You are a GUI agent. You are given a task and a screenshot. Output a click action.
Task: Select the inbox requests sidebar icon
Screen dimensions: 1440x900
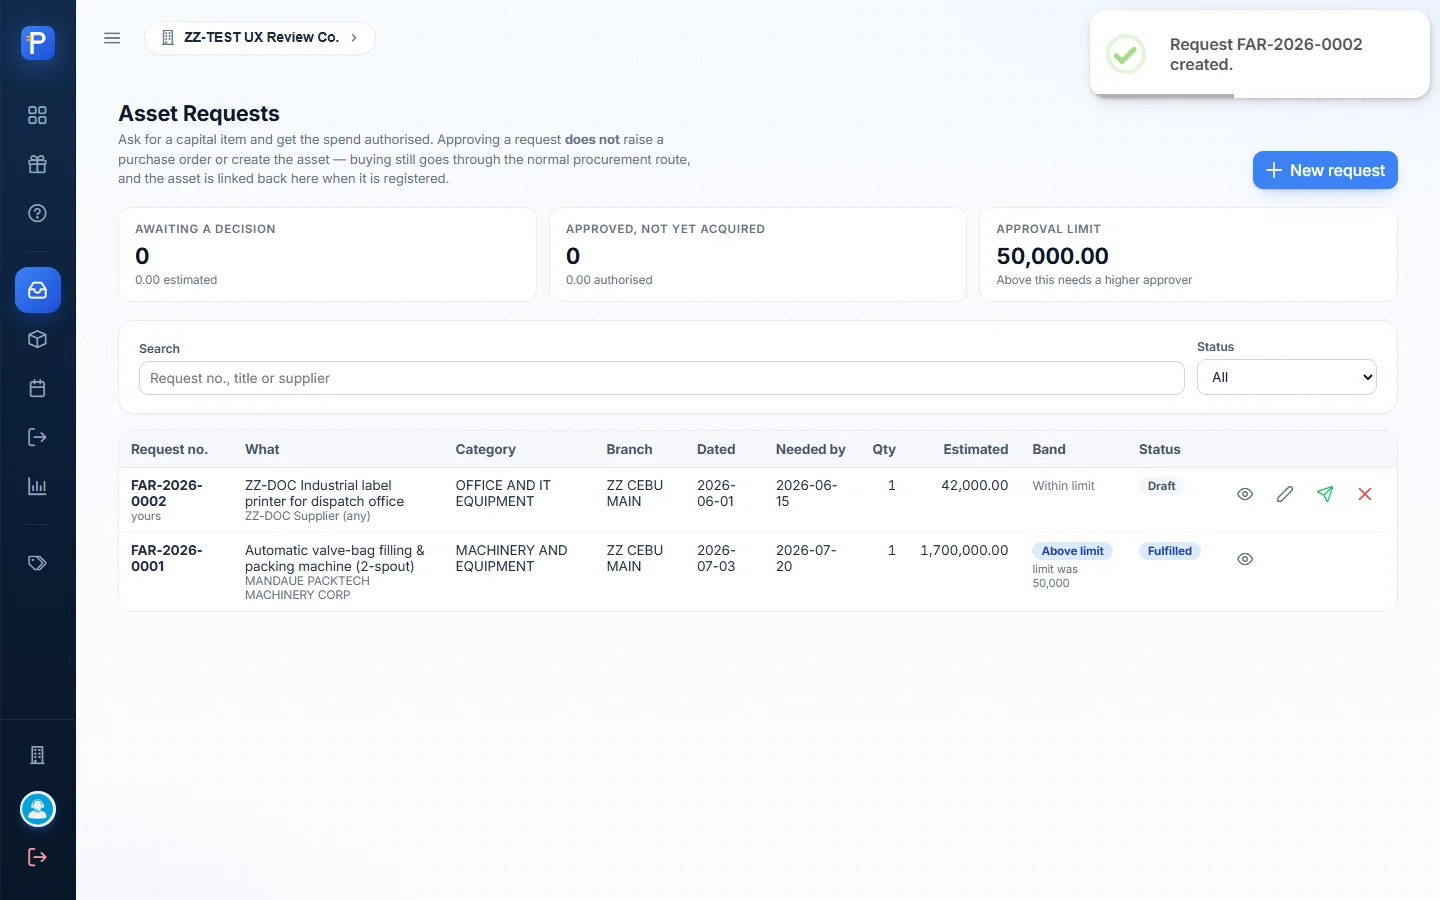click(x=38, y=290)
